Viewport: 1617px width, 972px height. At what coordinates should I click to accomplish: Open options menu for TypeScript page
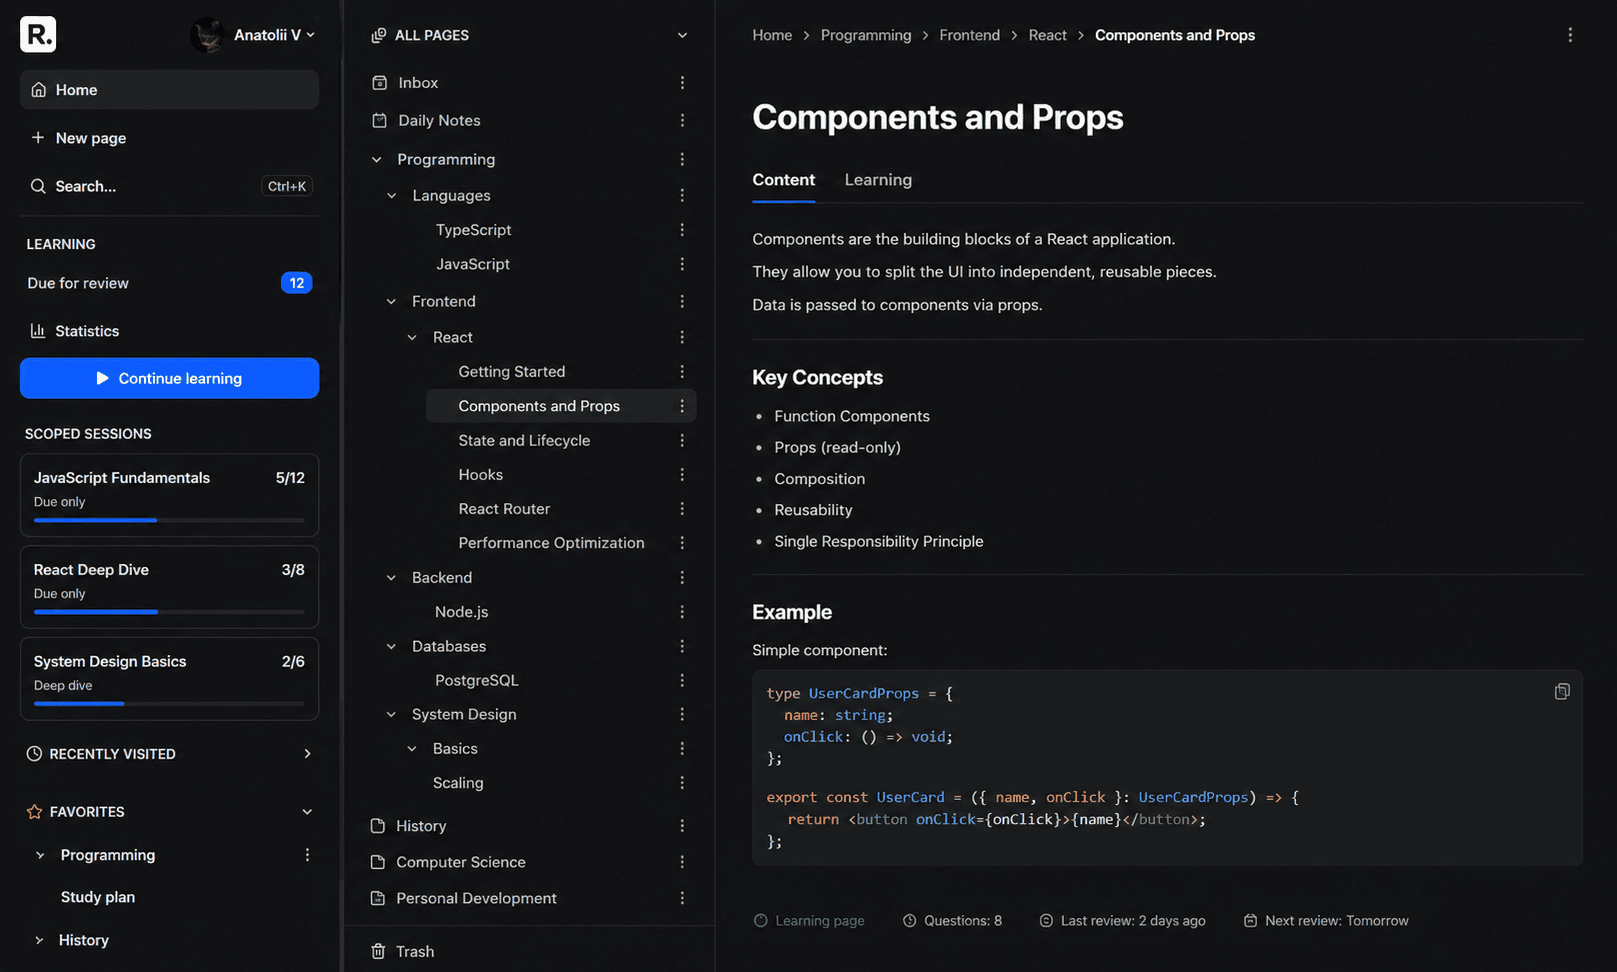pyautogui.click(x=682, y=230)
